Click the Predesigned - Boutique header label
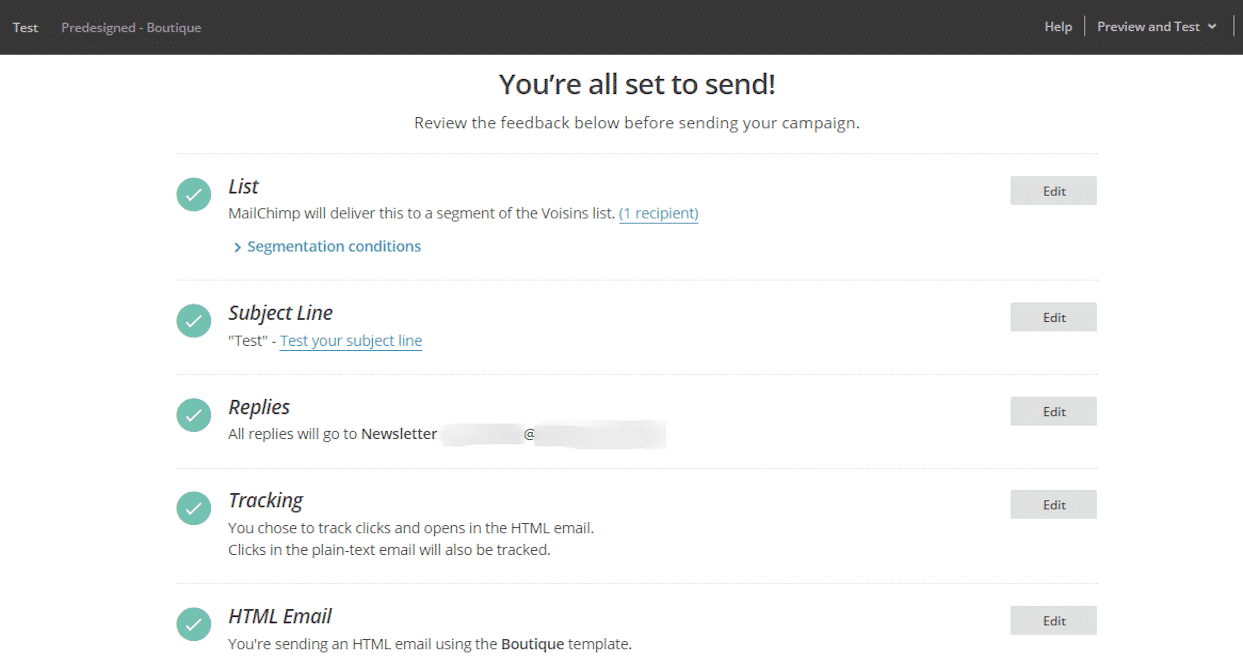The width and height of the screenshot is (1243, 669). tap(131, 27)
